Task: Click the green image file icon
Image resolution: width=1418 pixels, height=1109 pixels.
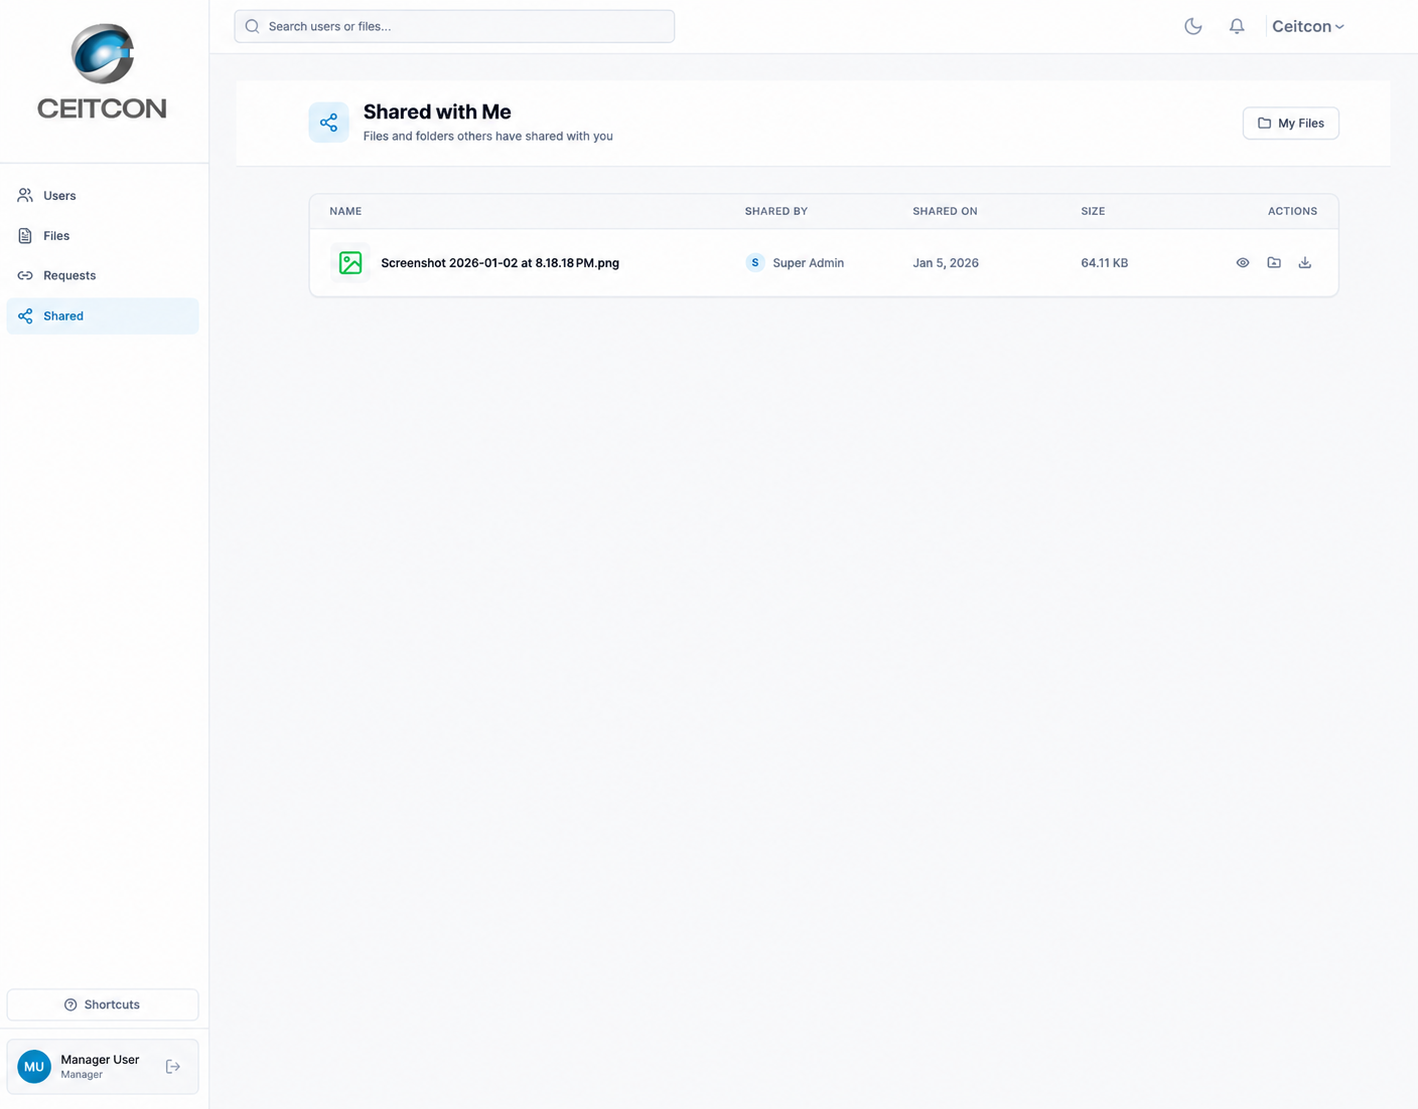Action: pos(350,263)
